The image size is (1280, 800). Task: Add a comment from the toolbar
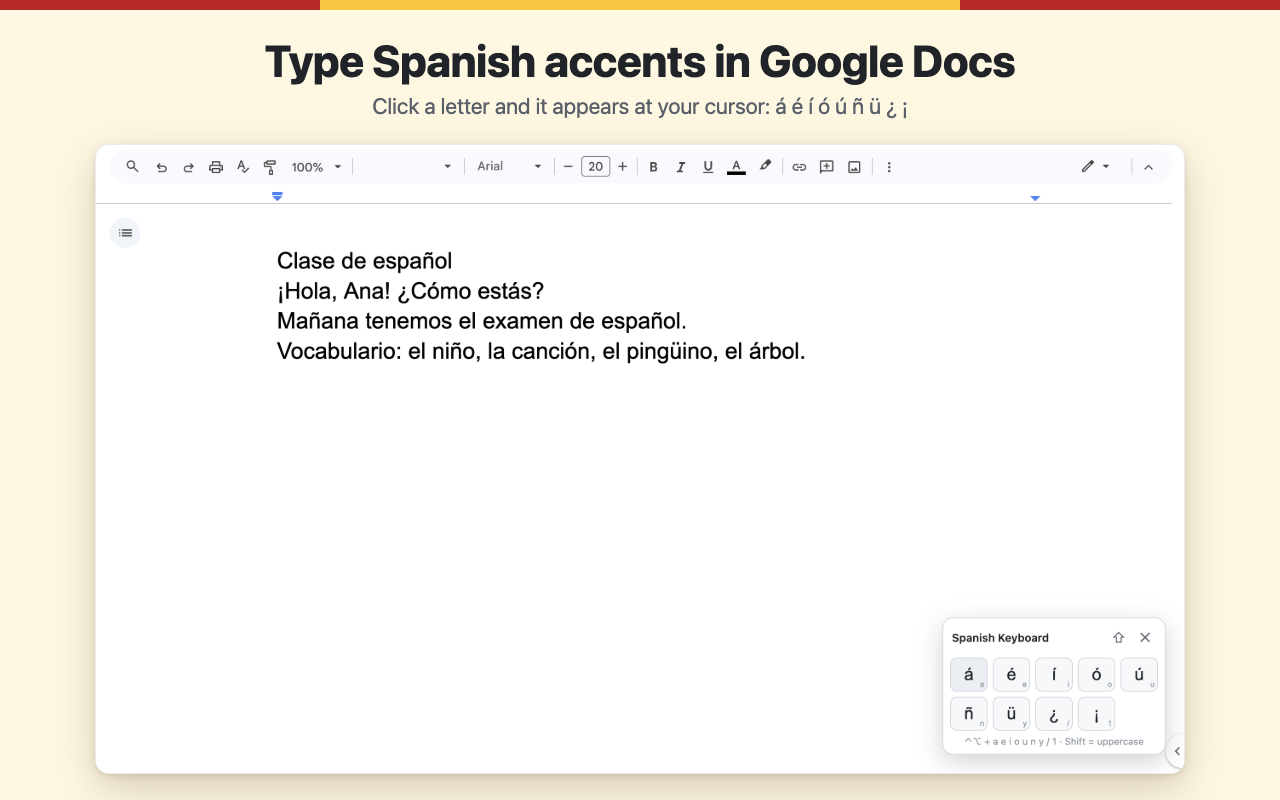[x=826, y=167]
